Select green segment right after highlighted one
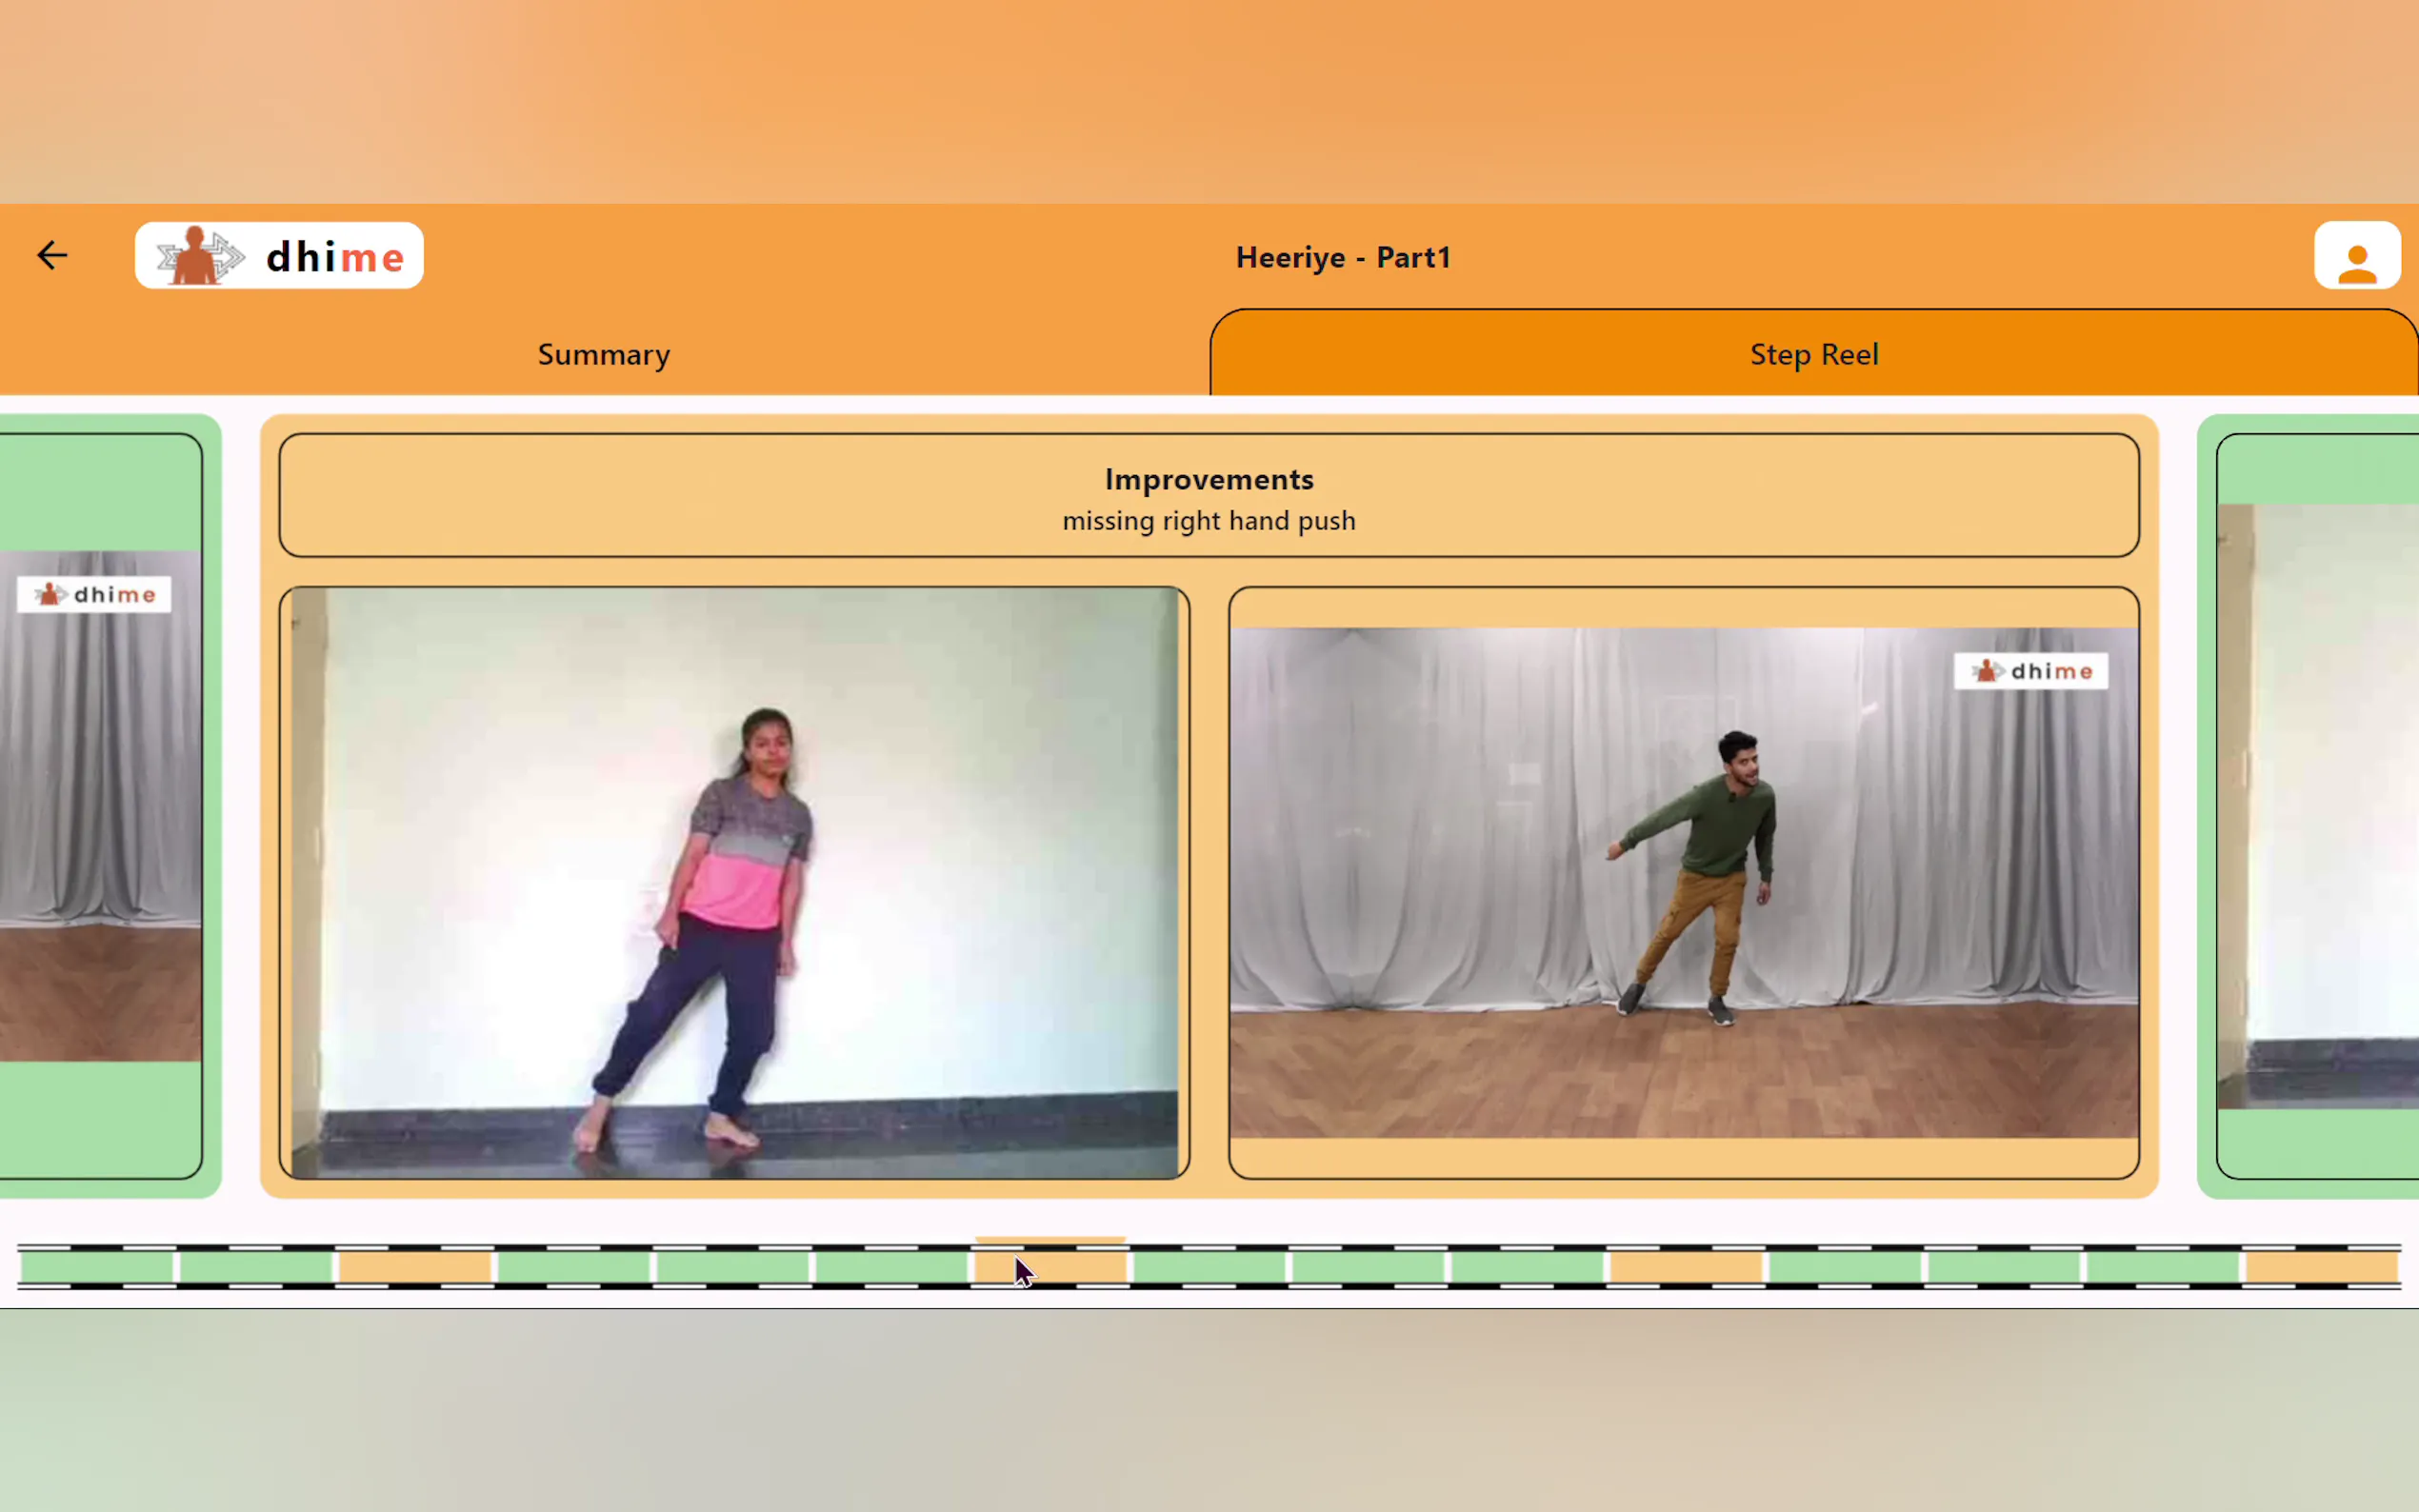This screenshot has height=1512, width=2419. pyautogui.click(x=1209, y=1268)
